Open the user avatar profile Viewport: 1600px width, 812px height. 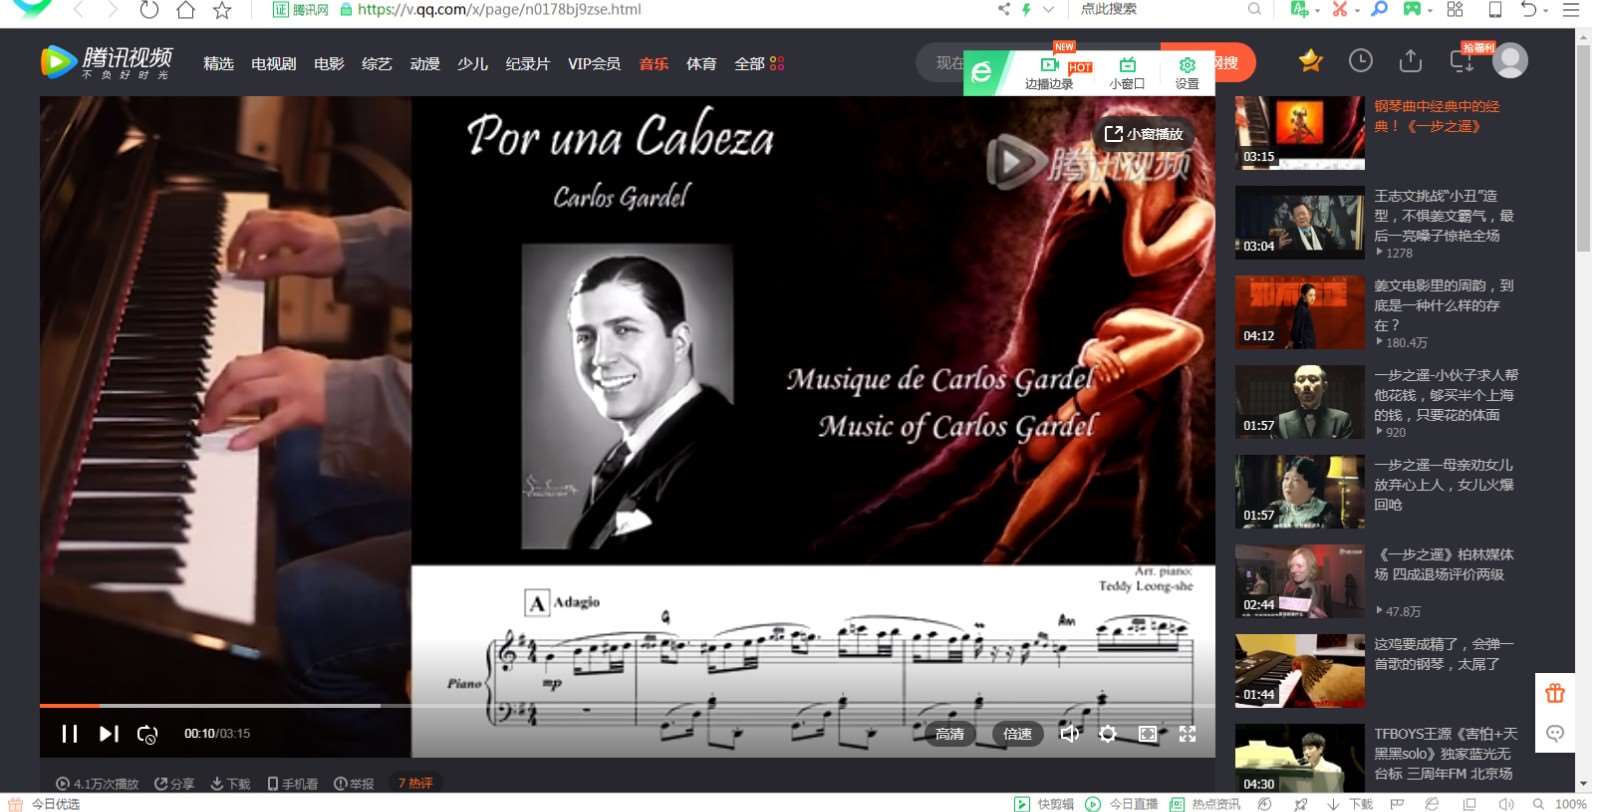pyautogui.click(x=1510, y=61)
